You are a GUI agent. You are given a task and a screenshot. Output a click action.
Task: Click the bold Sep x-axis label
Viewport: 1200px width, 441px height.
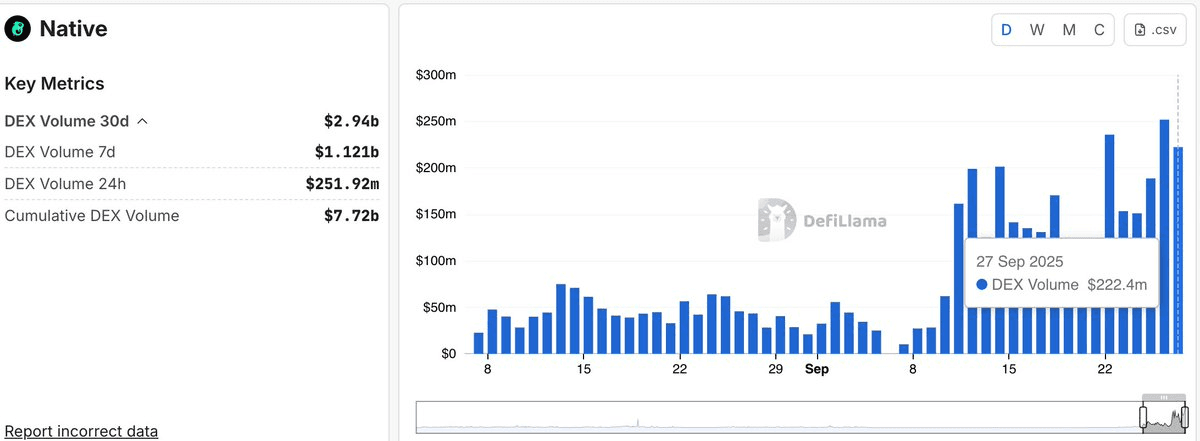(818, 369)
